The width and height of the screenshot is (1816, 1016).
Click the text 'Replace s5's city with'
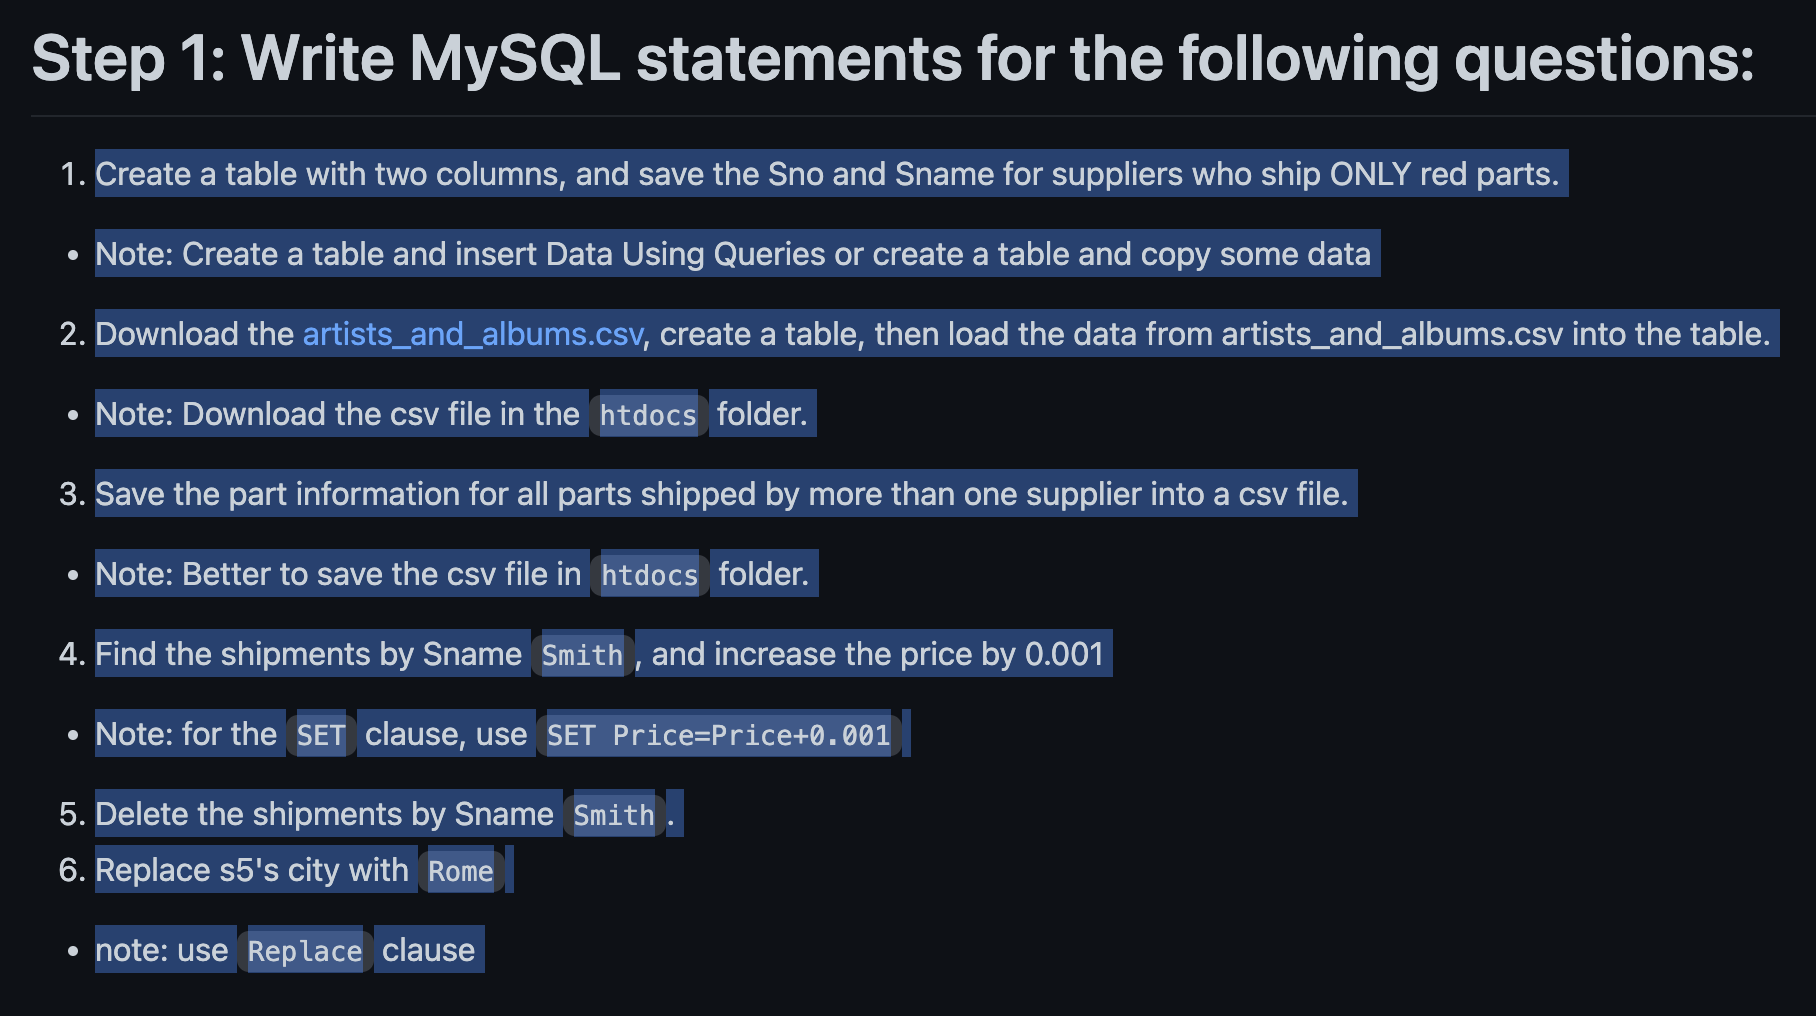pos(252,870)
